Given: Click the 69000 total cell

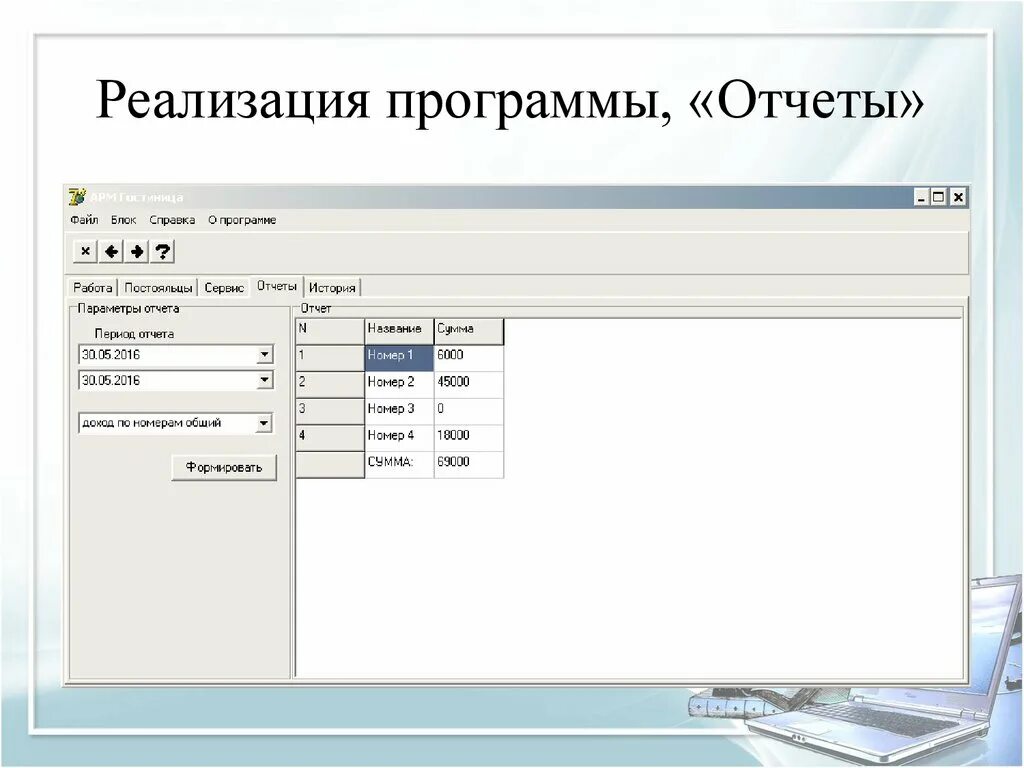Looking at the screenshot, I should 469,465.
